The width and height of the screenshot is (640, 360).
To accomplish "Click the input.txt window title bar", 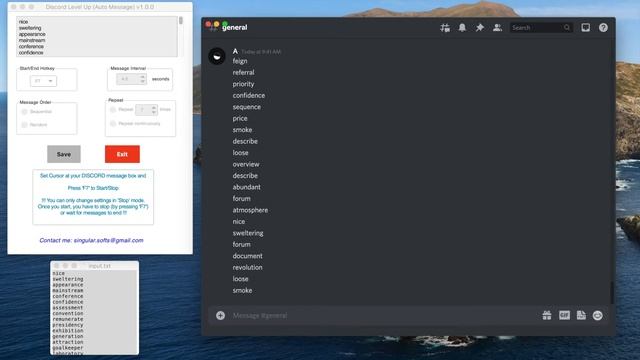I will coord(95,266).
